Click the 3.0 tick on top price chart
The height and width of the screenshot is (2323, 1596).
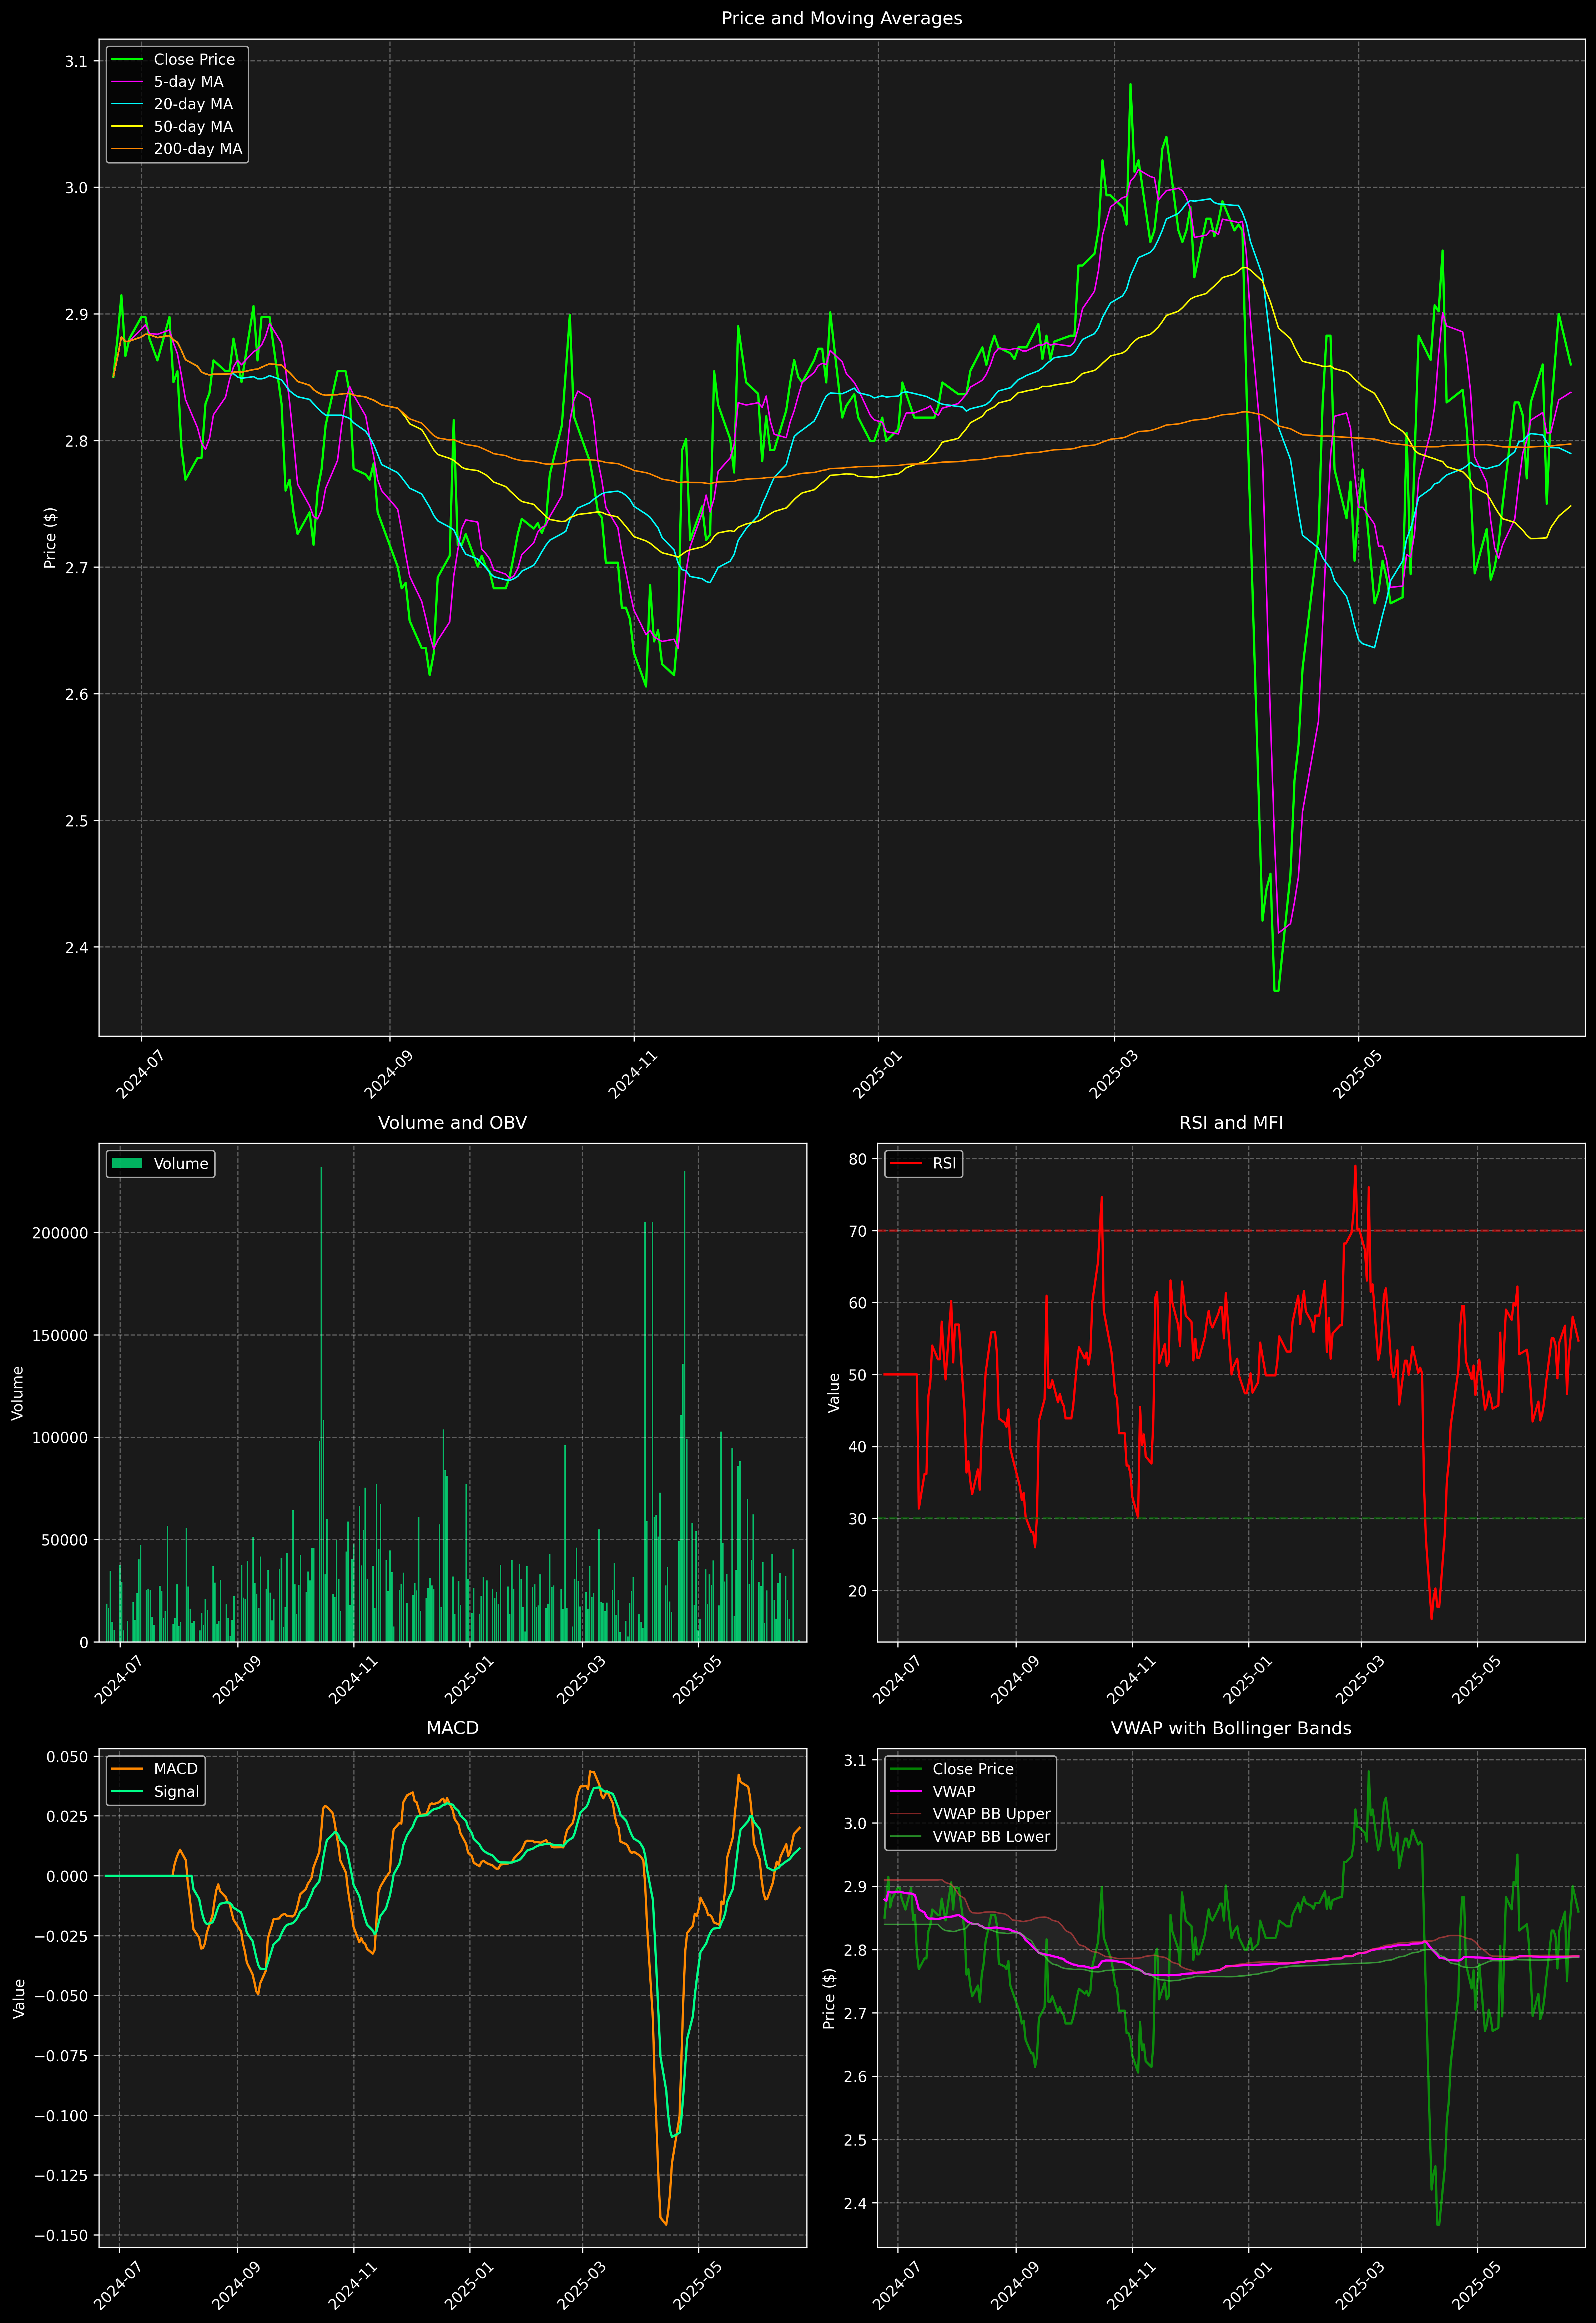click(x=76, y=188)
